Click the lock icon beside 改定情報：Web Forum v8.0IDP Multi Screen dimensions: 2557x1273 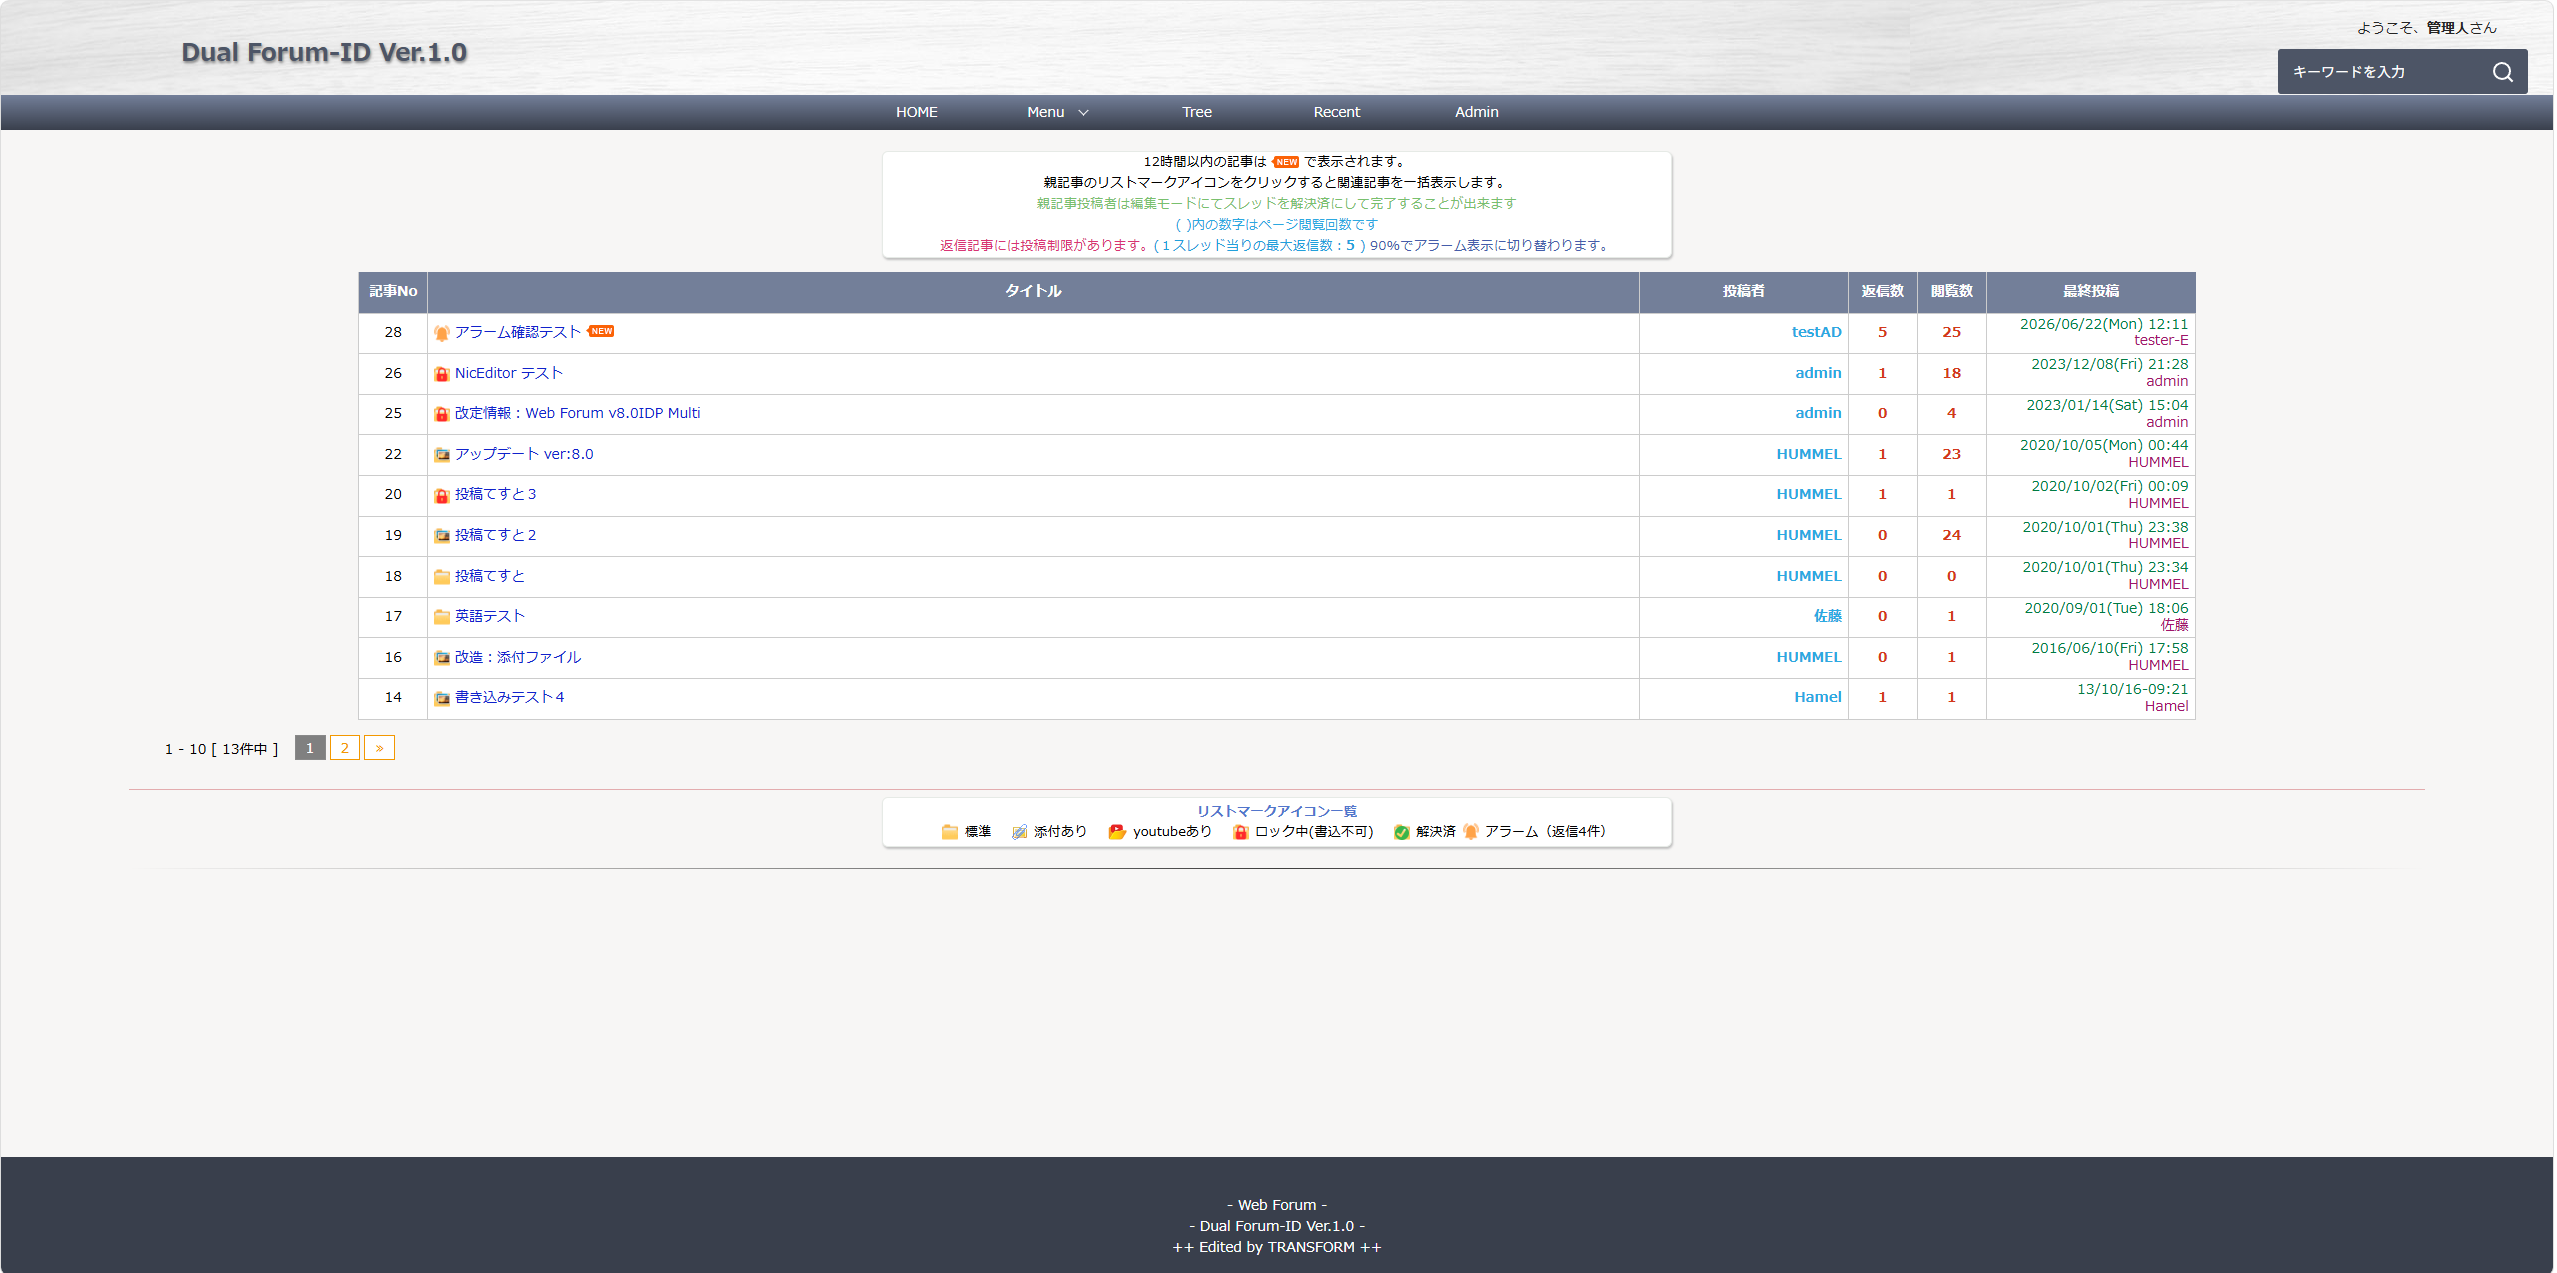coord(441,414)
